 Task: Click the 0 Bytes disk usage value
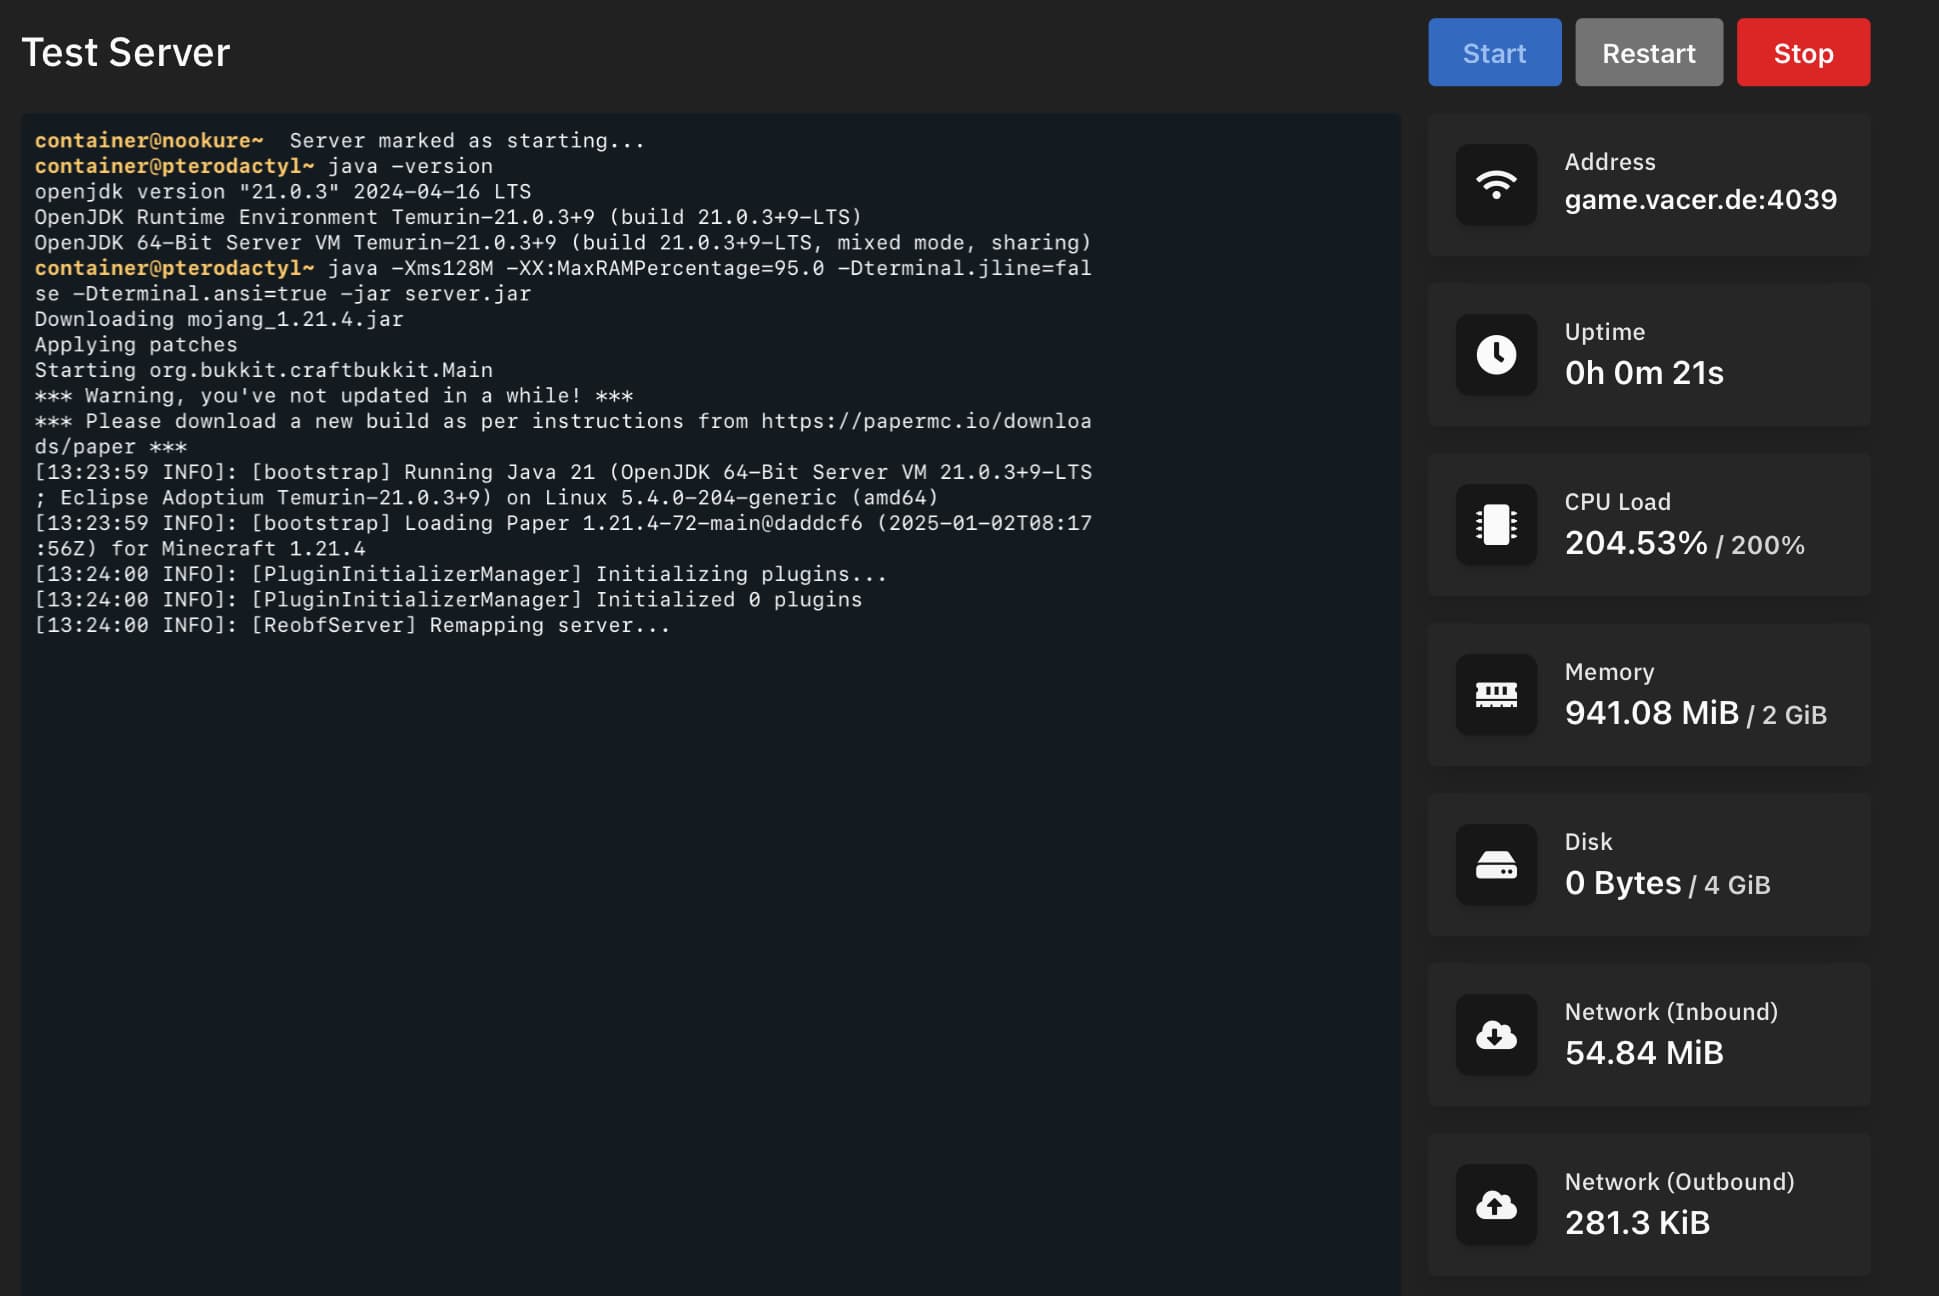(x=1623, y=883)
